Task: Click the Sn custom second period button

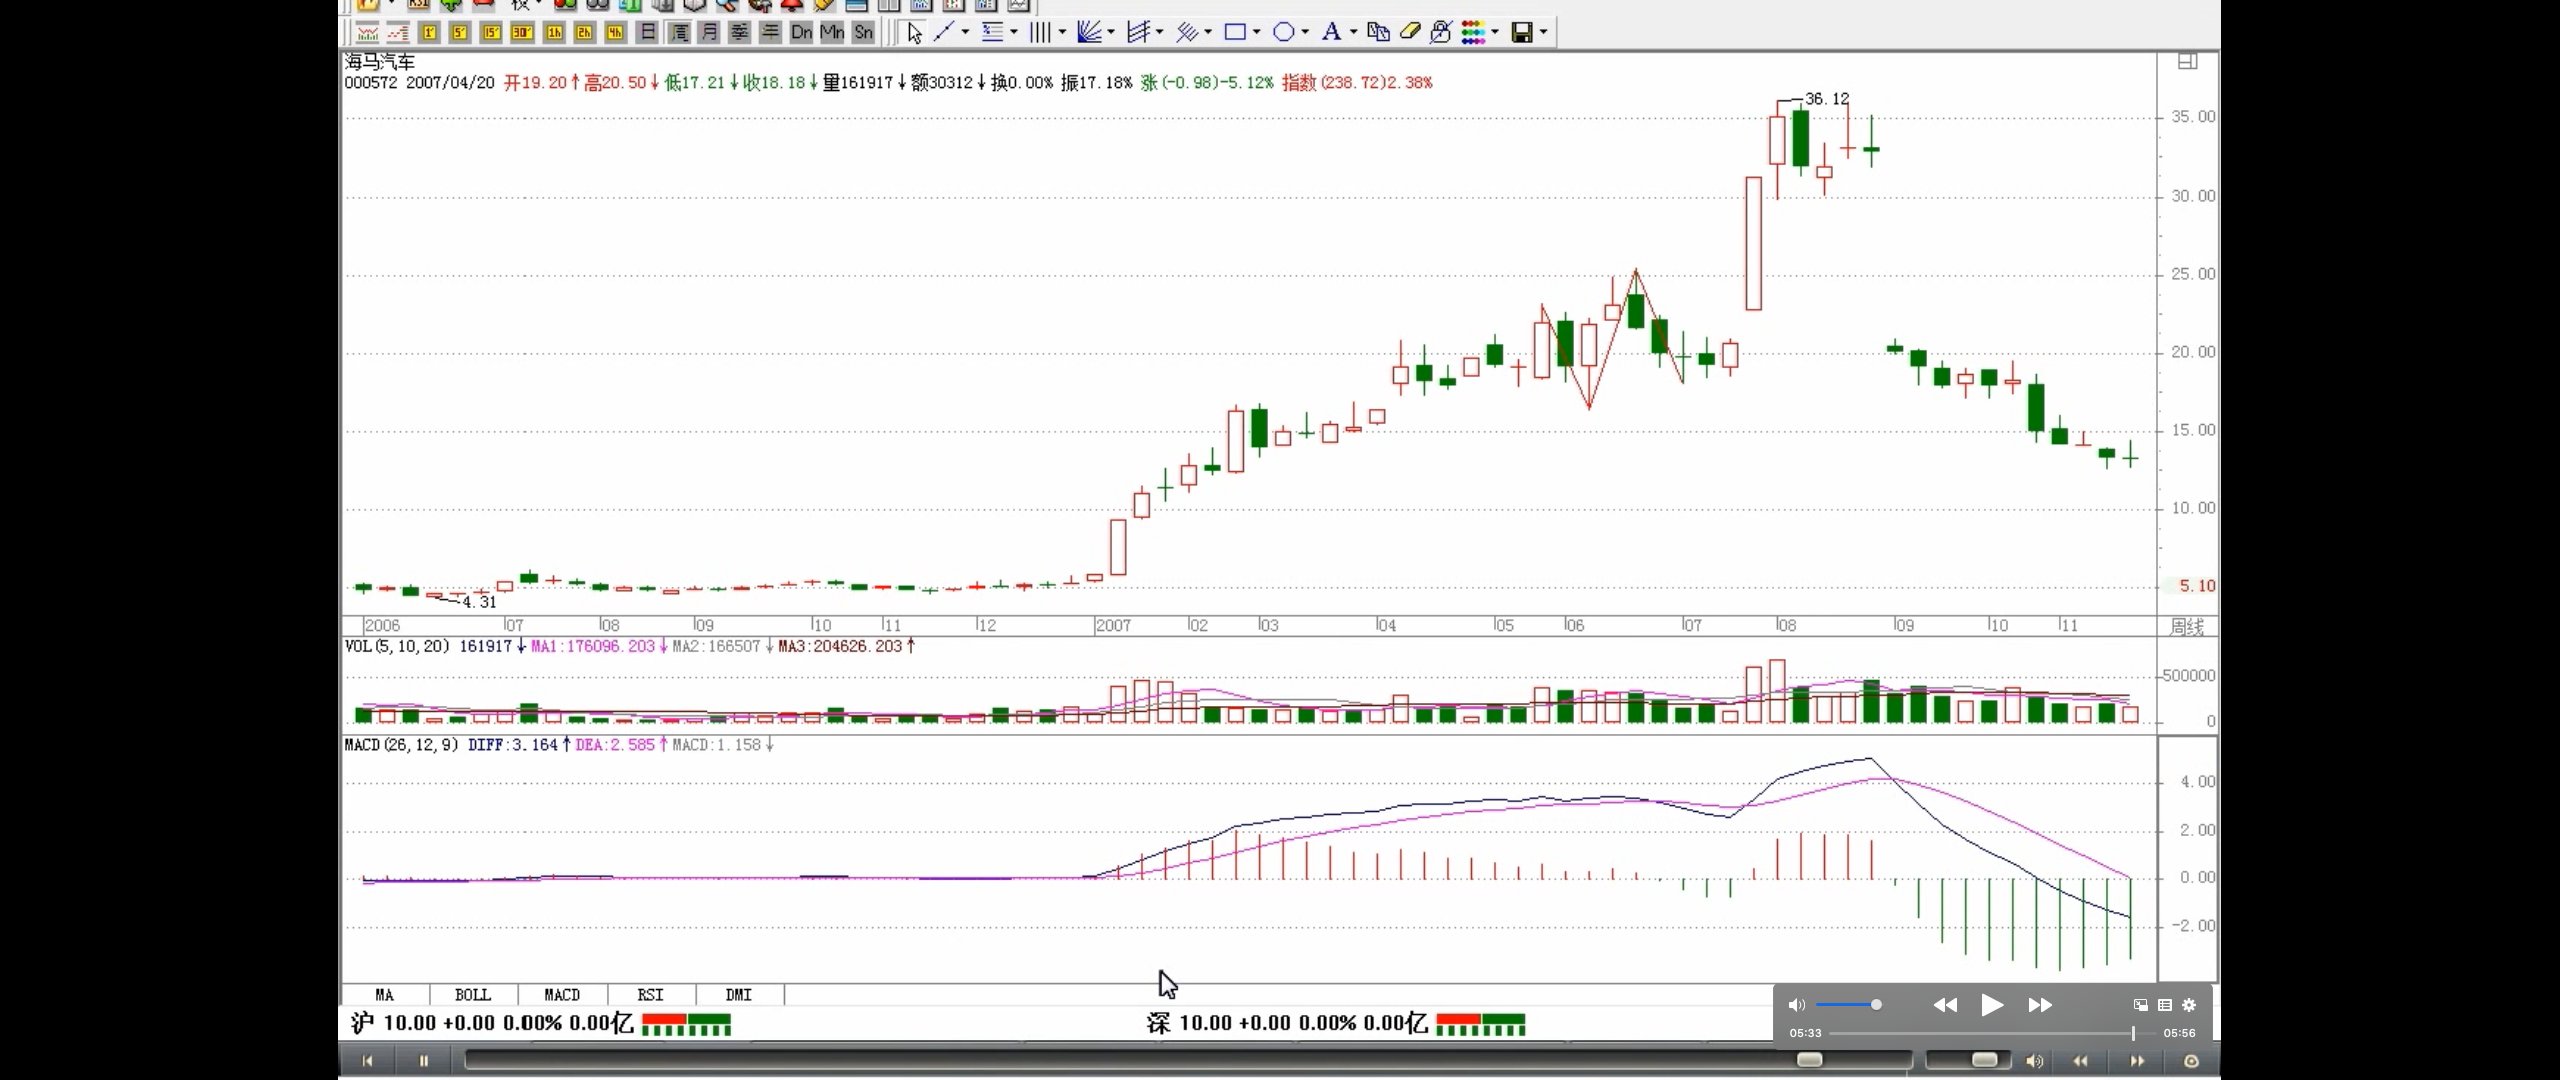Action: coord(863,33)
